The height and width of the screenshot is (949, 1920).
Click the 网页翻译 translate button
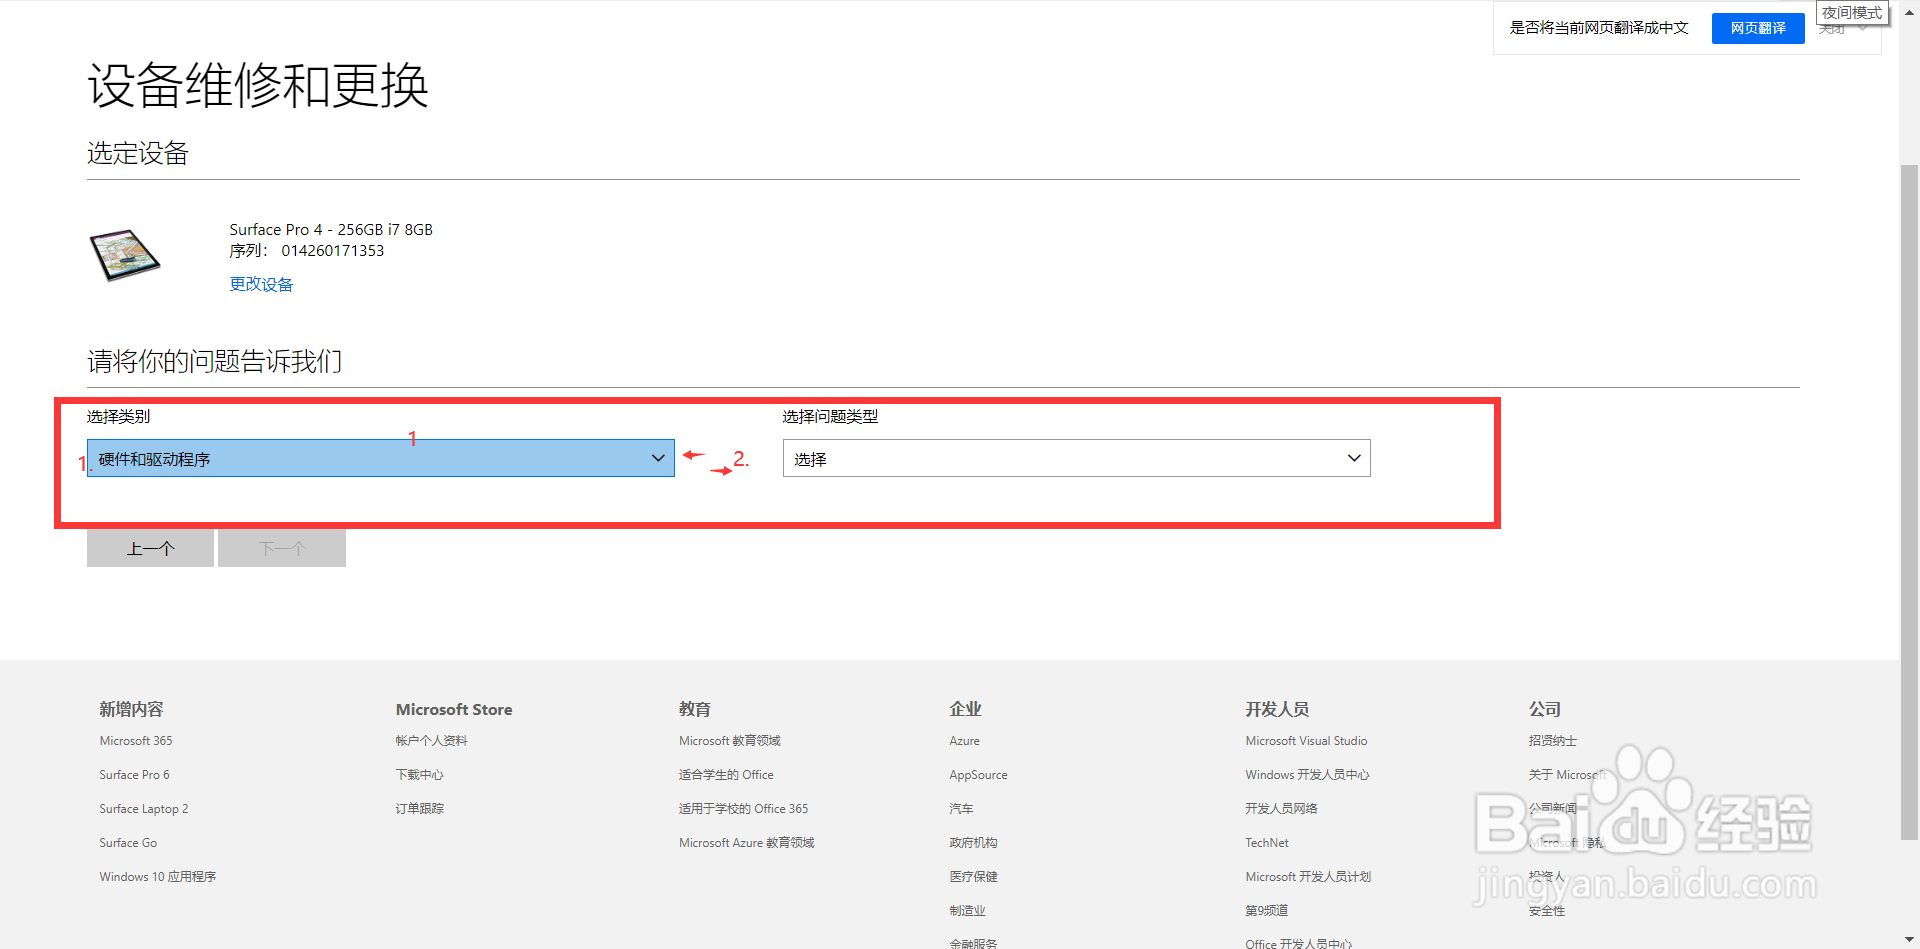click(x=1758, y=28)
